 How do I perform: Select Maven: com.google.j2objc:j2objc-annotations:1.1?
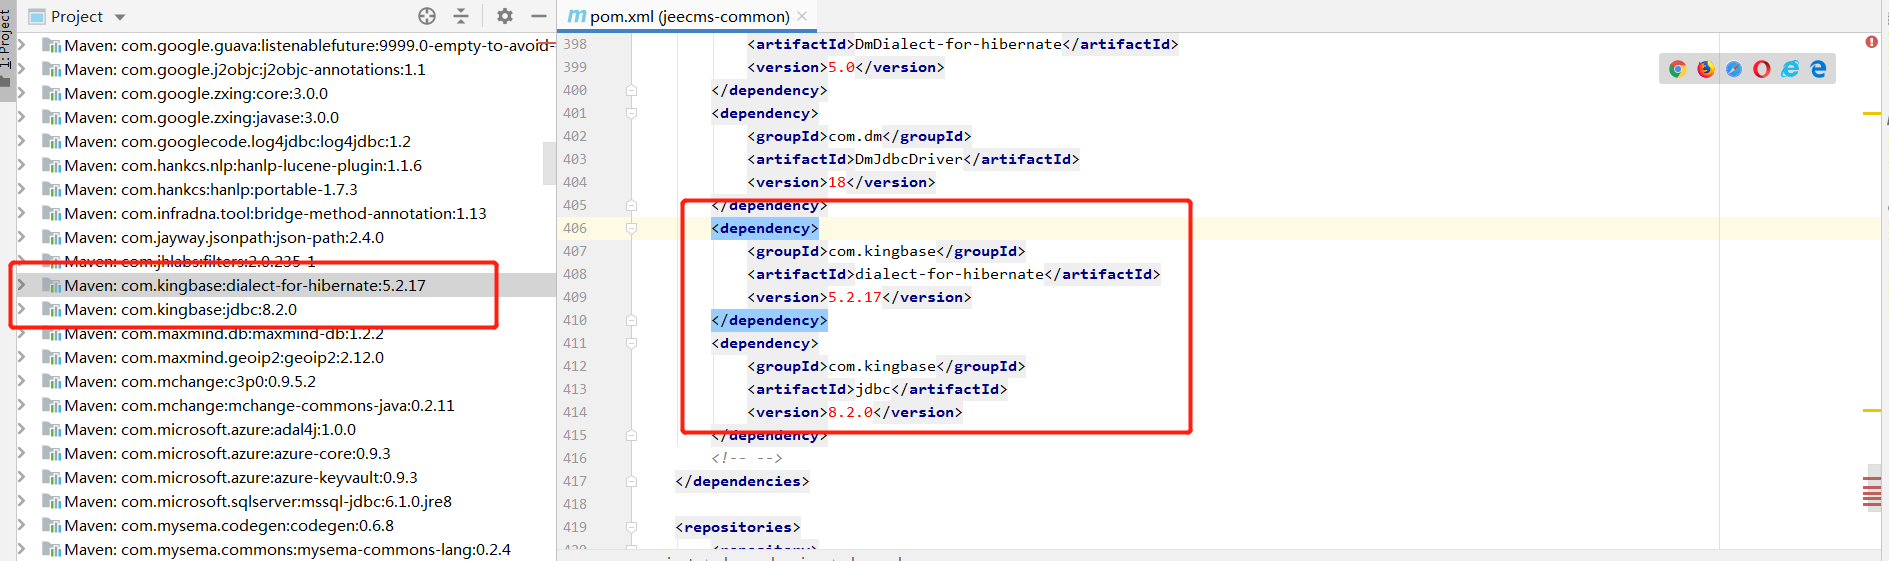click(x=245, y=70)
